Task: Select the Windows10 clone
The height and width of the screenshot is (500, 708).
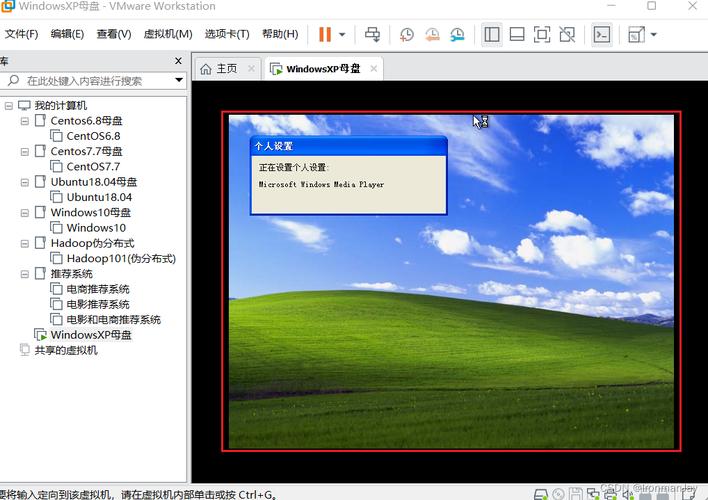Action: click(96, 228)
